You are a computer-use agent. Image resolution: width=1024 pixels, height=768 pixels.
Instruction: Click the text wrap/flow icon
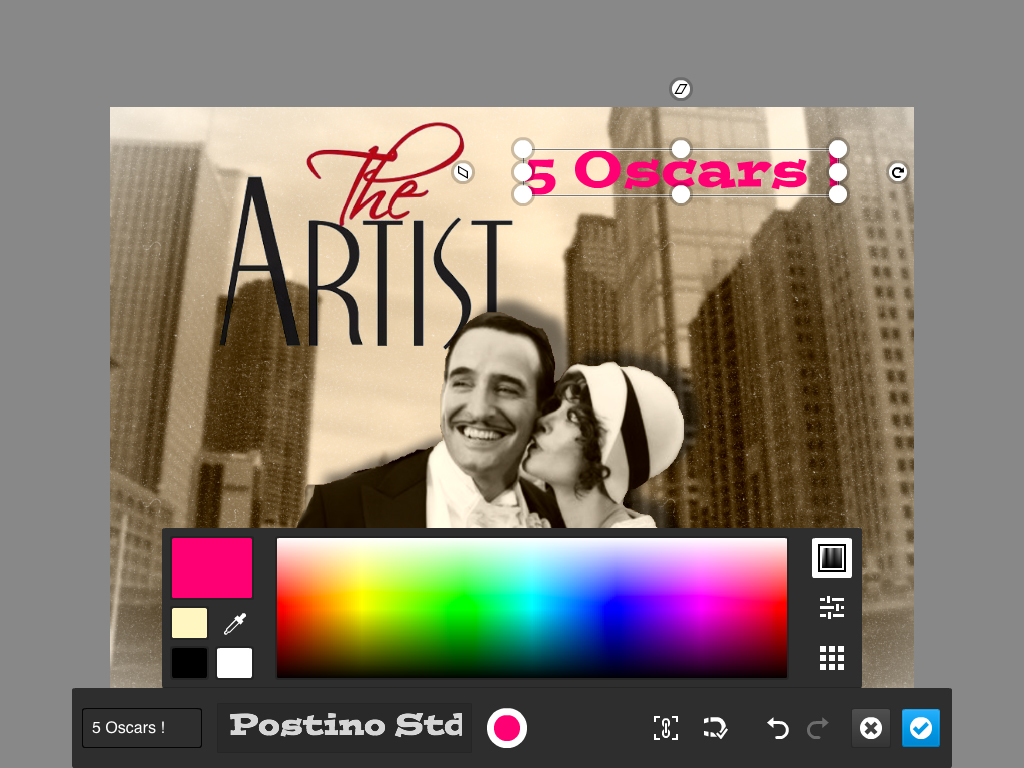[715, 728]
